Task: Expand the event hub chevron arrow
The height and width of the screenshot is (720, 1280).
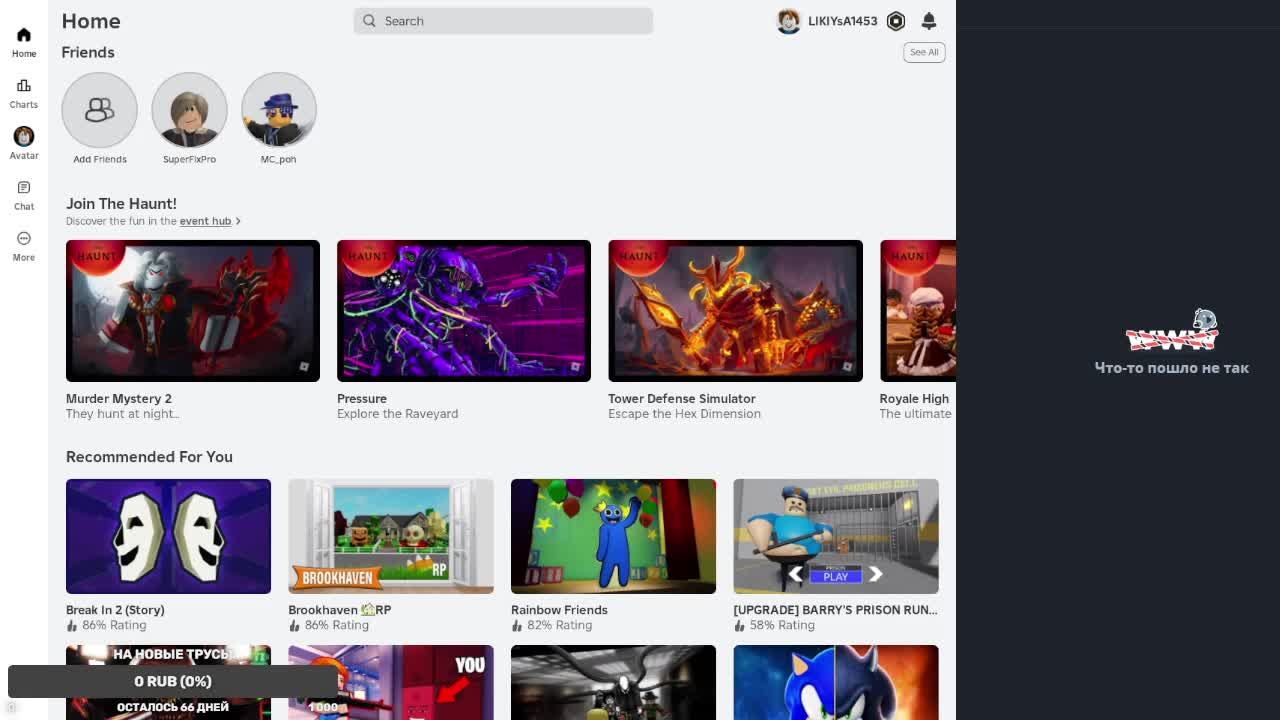Action: pyautogui.click(x=238, y=221)
